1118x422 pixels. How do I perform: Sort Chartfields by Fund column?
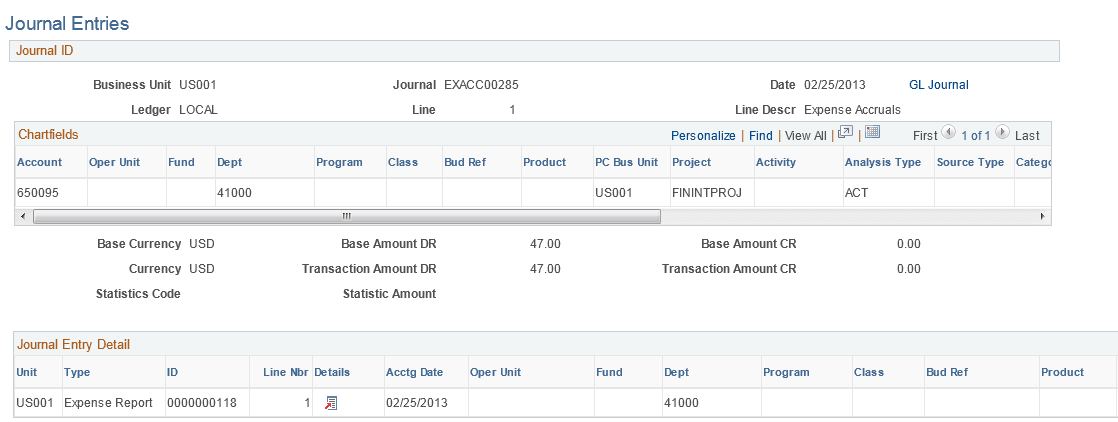(x=181, y=162)
